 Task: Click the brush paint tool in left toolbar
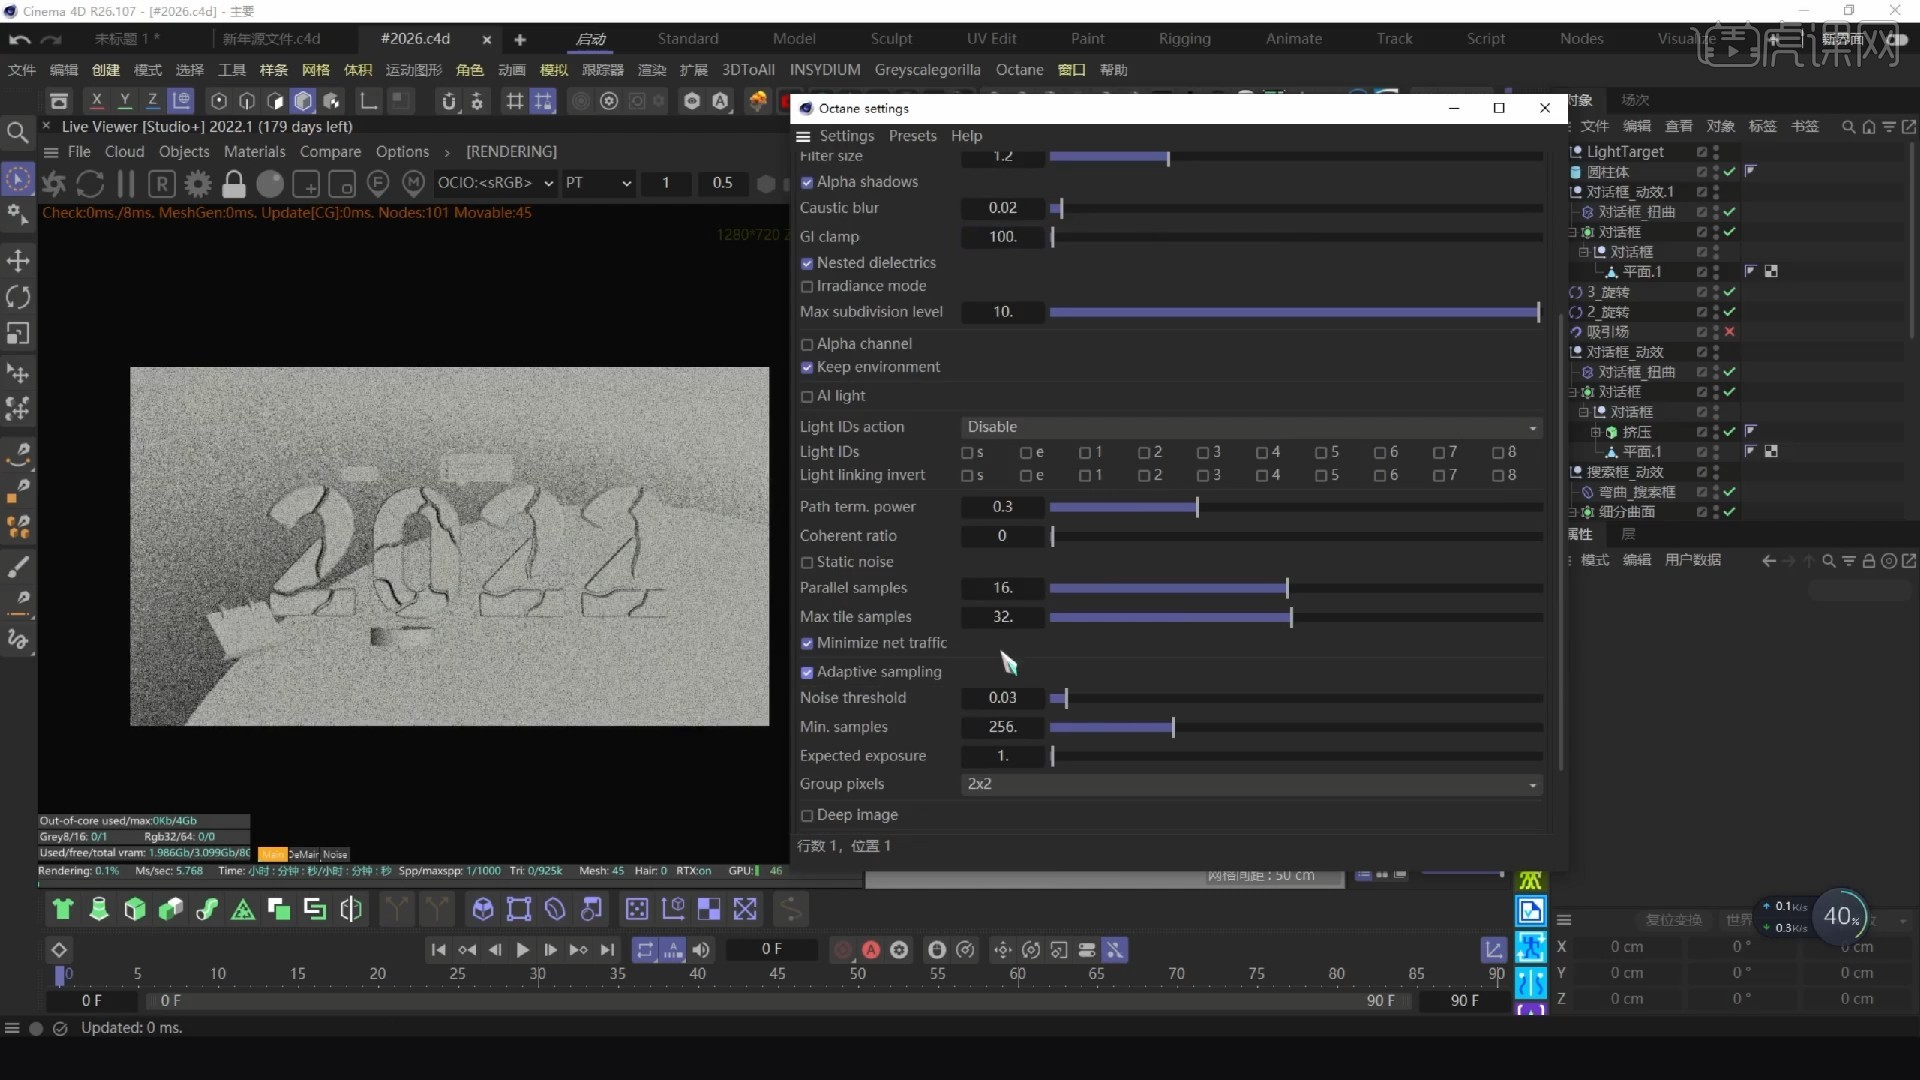tap(18, 567)
